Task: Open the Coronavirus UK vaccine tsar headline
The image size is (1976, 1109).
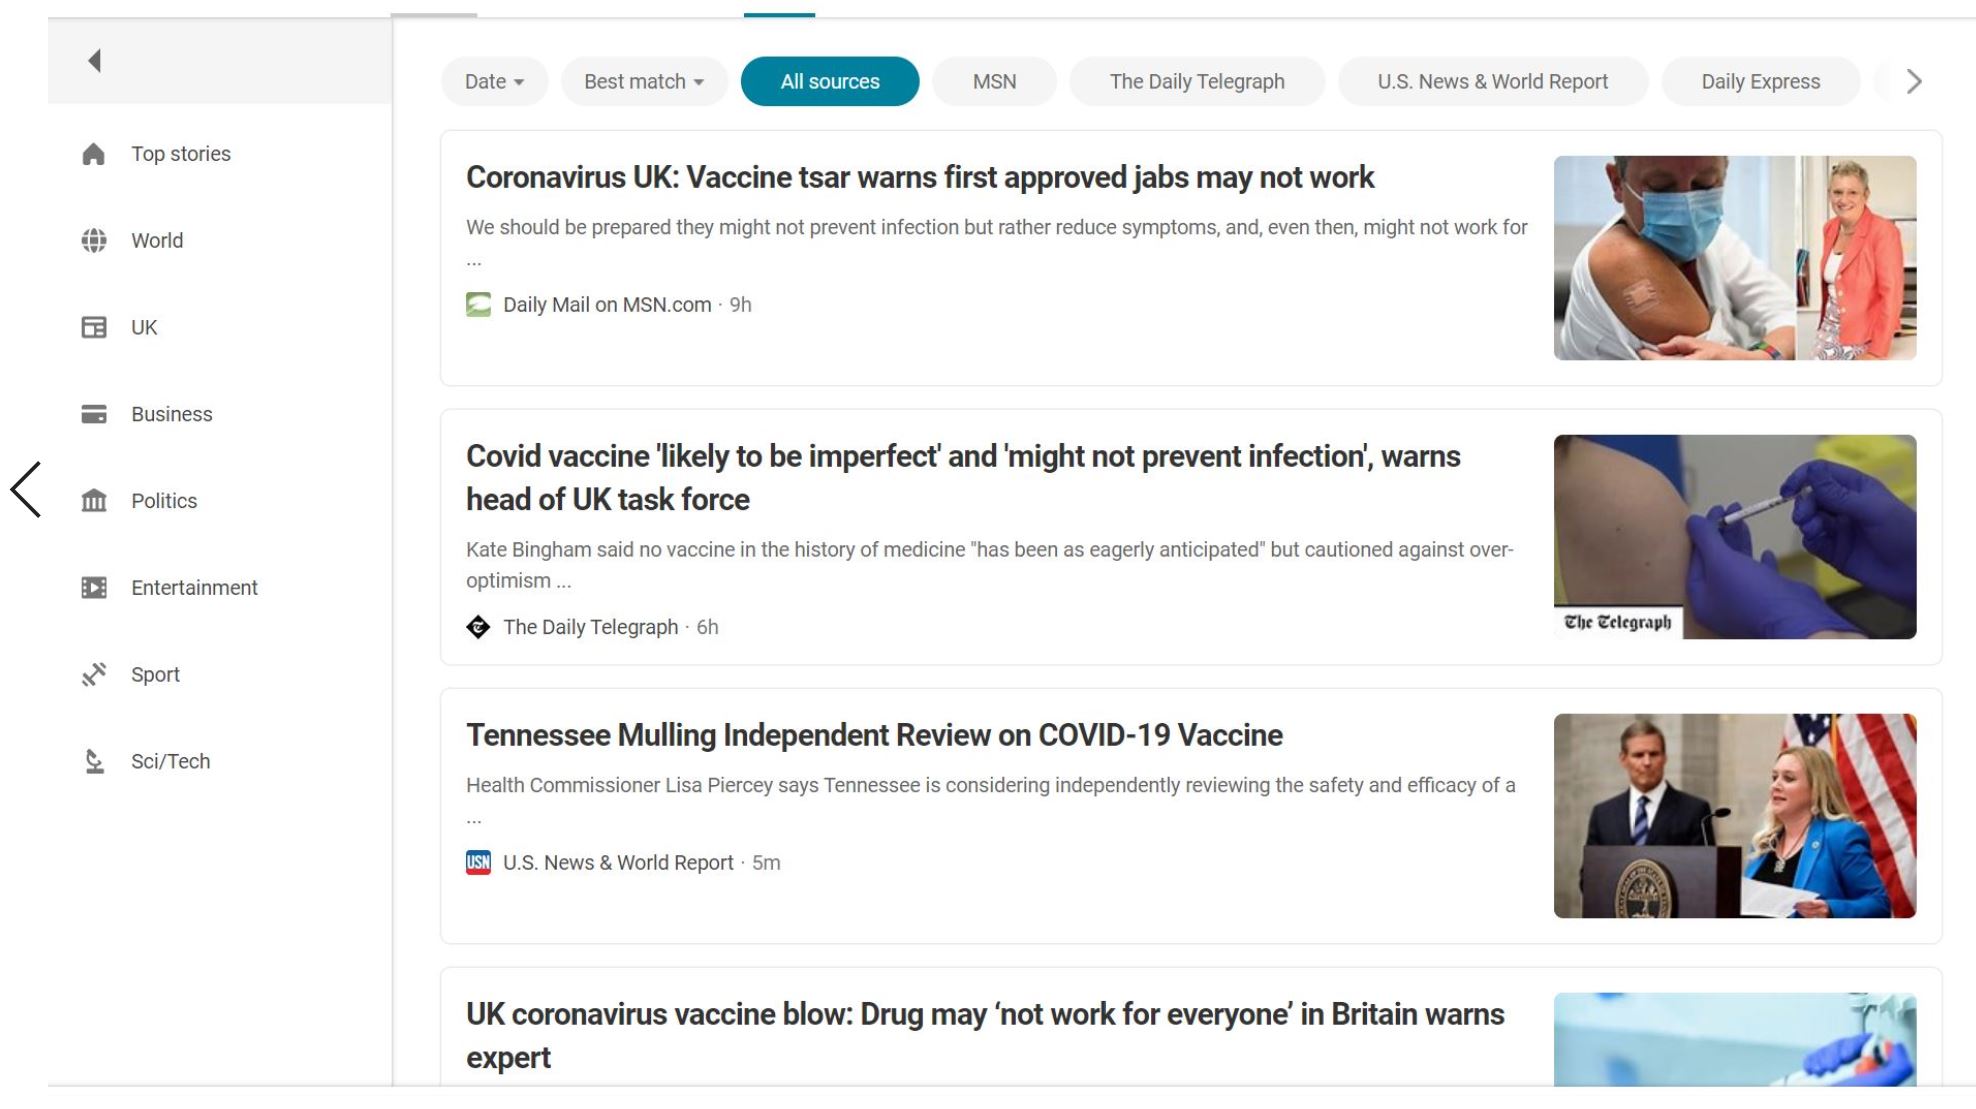Action: (920, 178)
